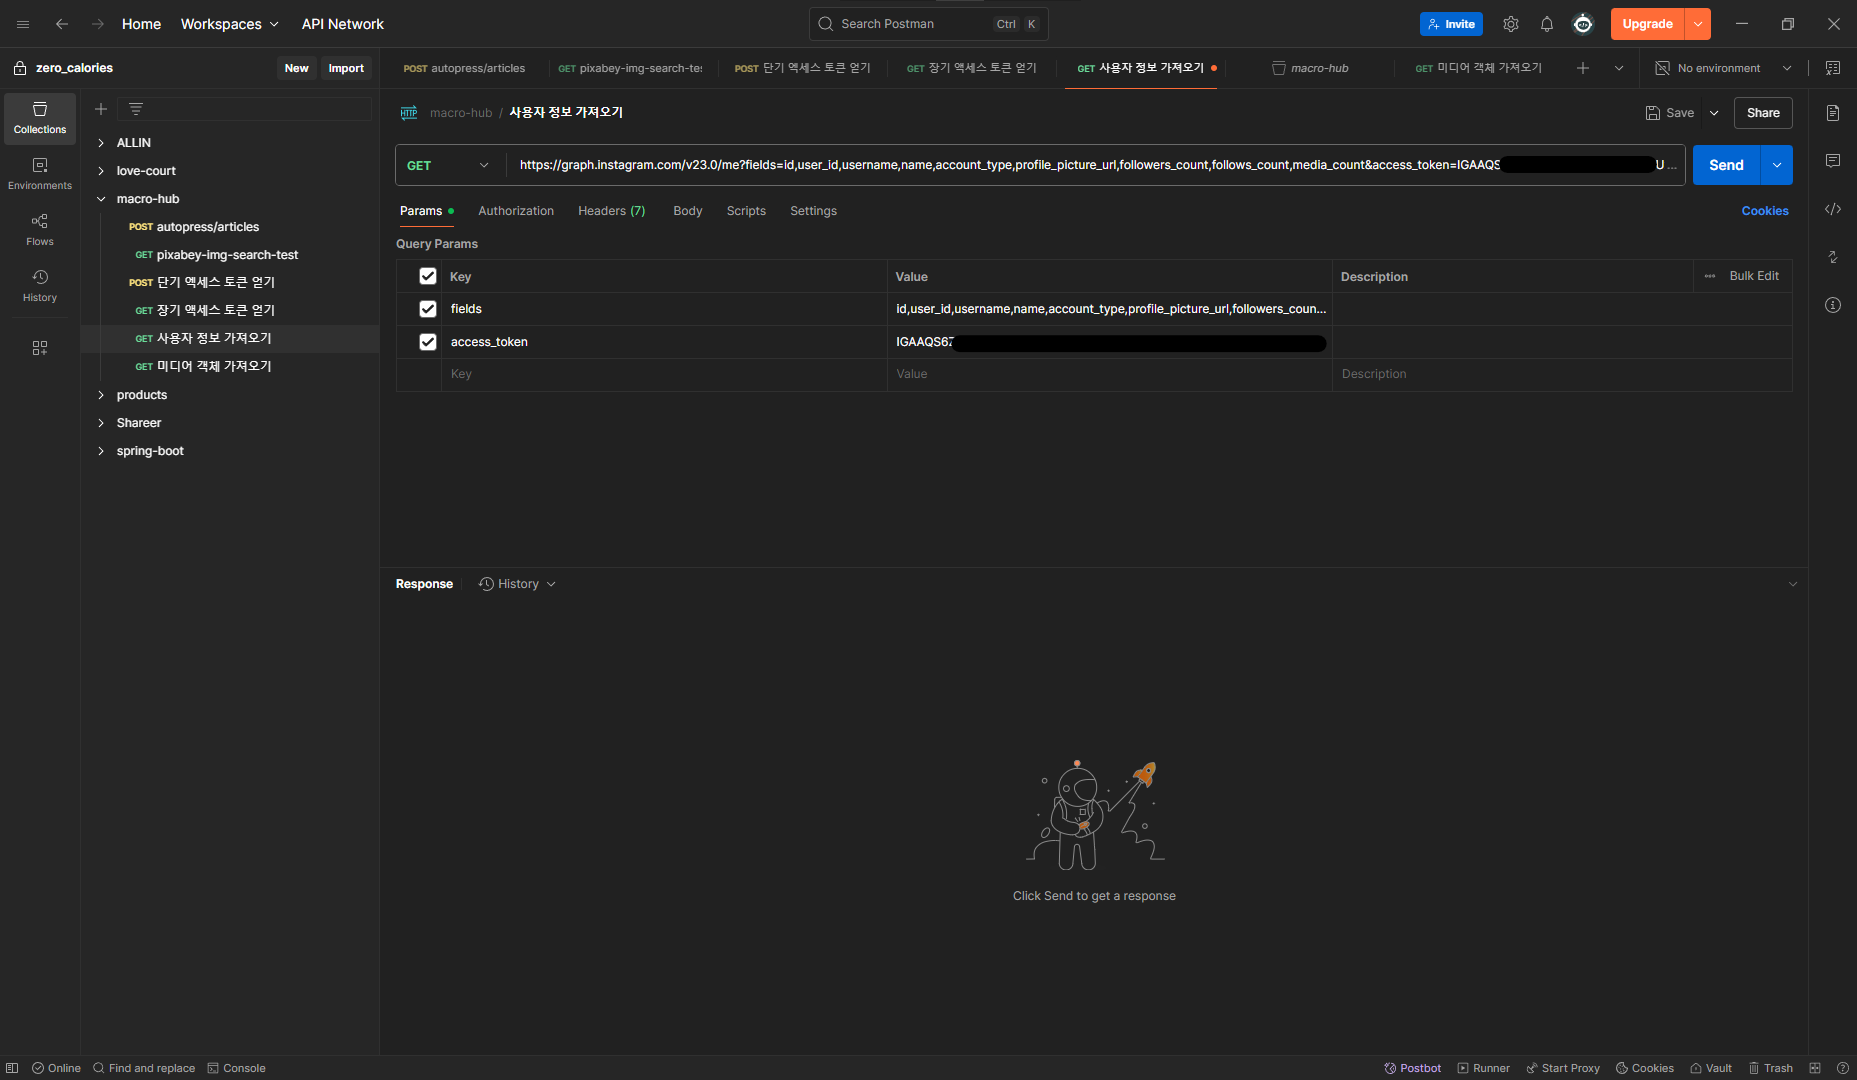
Task: Click Bulk Edit
Action: point(1754,276)
